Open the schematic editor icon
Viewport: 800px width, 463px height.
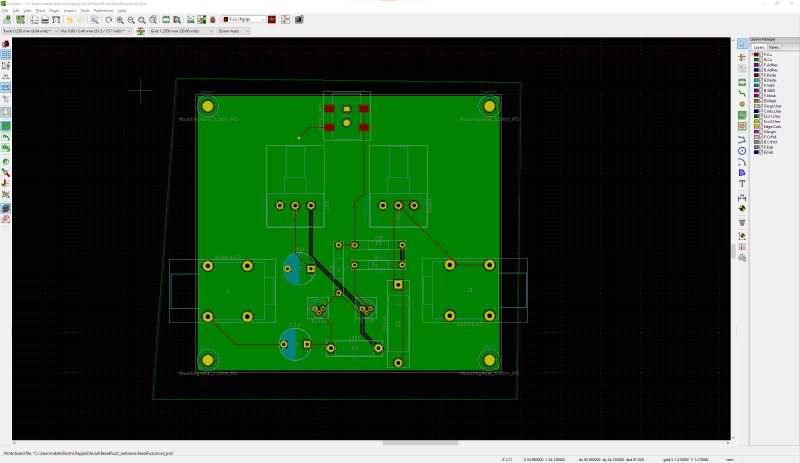click(x=285, y=19)
